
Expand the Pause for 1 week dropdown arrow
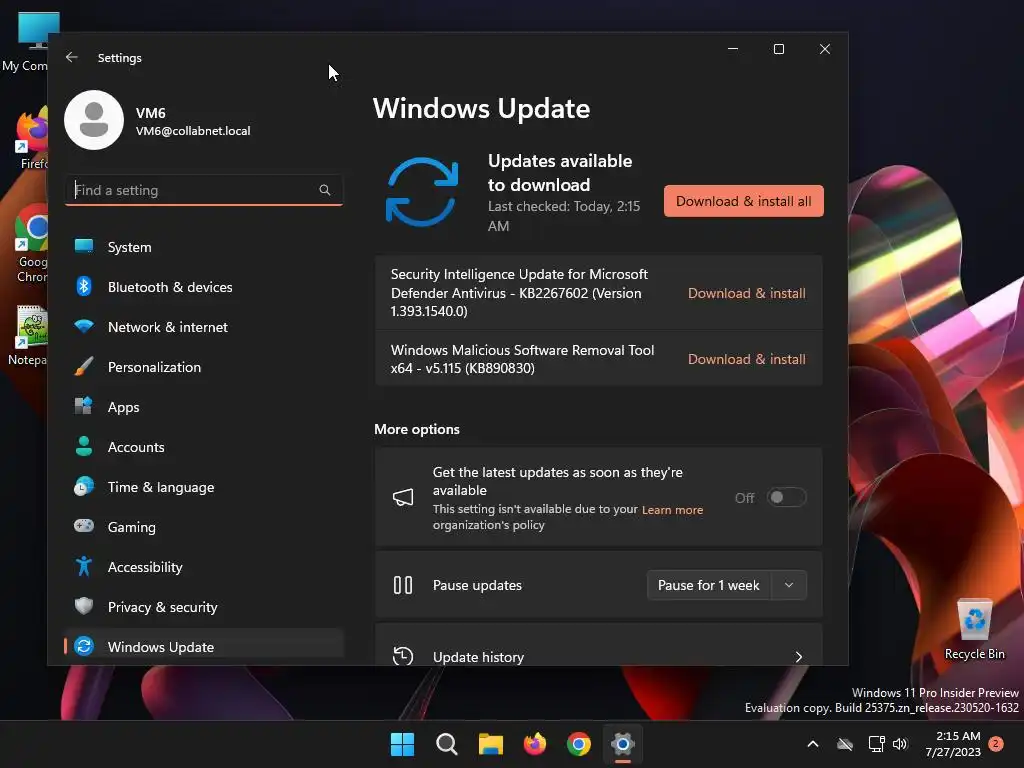tap(789, 584)
